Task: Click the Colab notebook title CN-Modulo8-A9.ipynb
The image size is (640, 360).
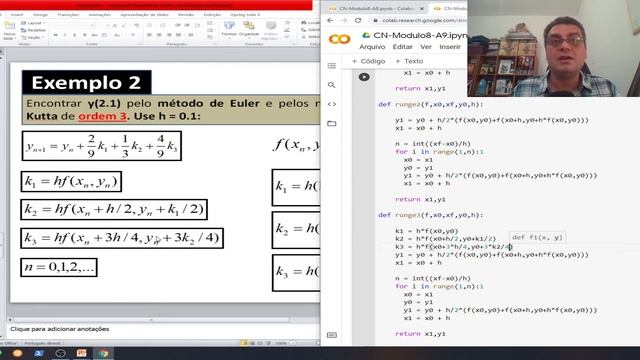Action: coord(420,36)
